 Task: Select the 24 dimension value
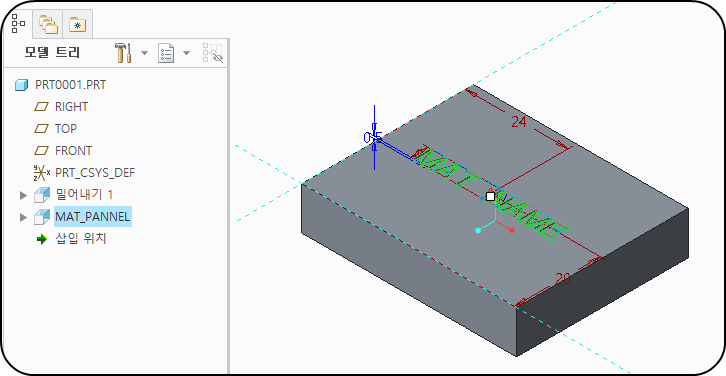(519, 122)
